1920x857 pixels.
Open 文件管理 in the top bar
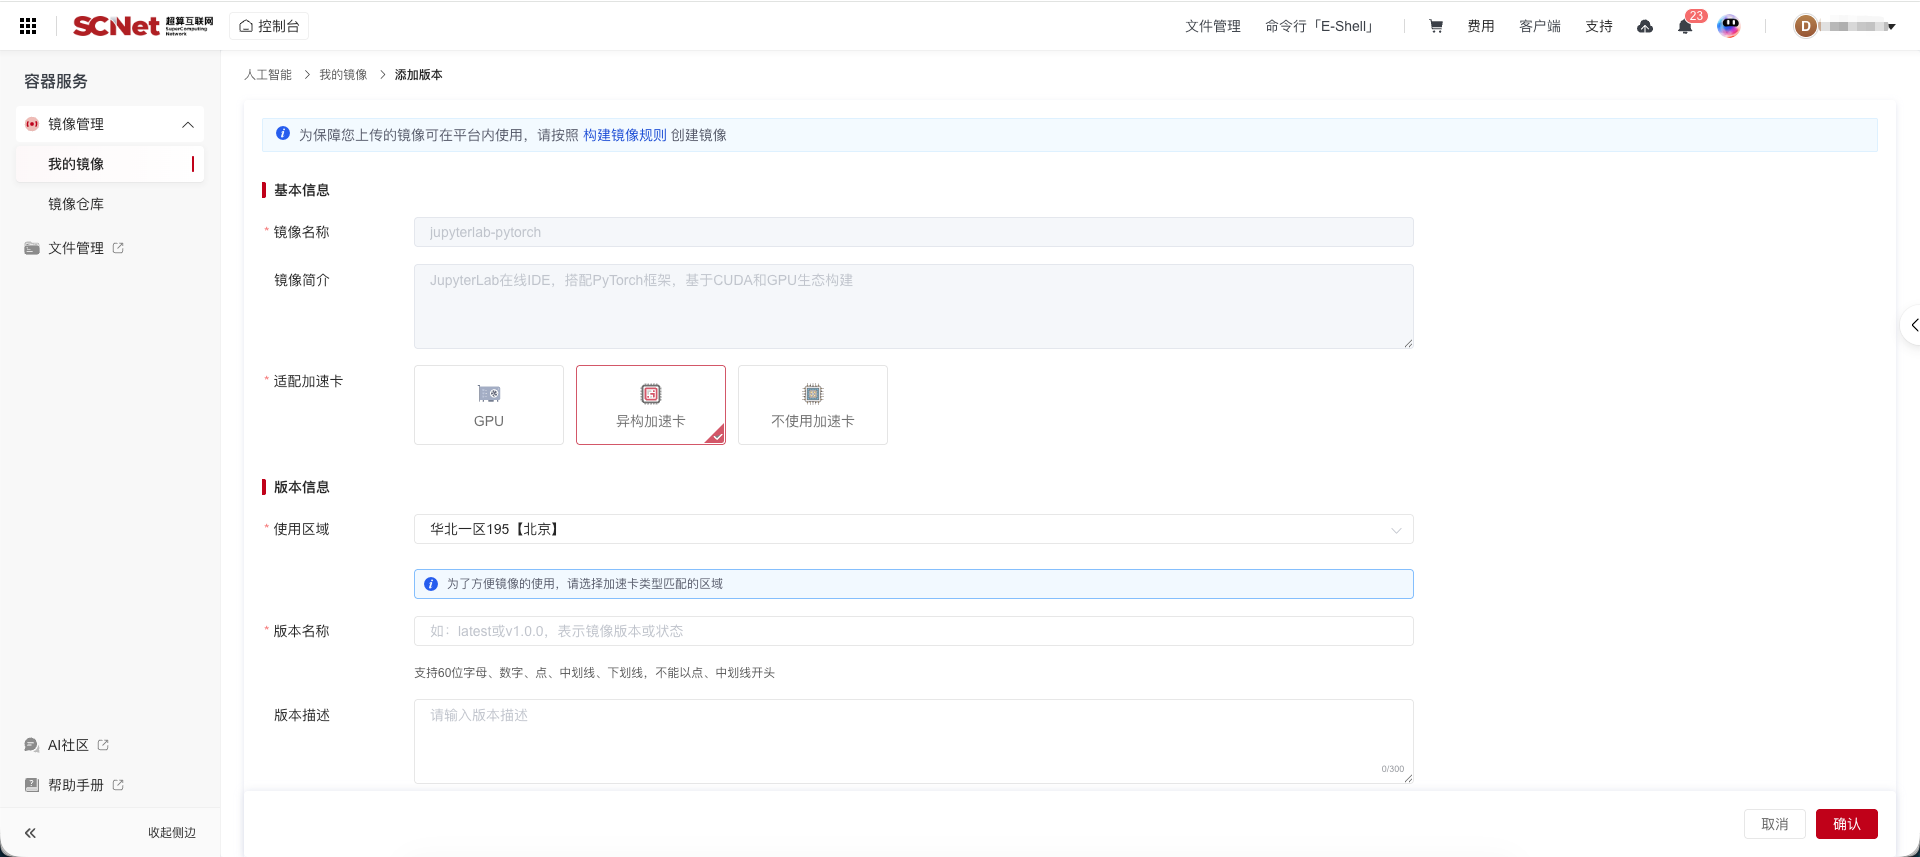tap(1212, 26)
